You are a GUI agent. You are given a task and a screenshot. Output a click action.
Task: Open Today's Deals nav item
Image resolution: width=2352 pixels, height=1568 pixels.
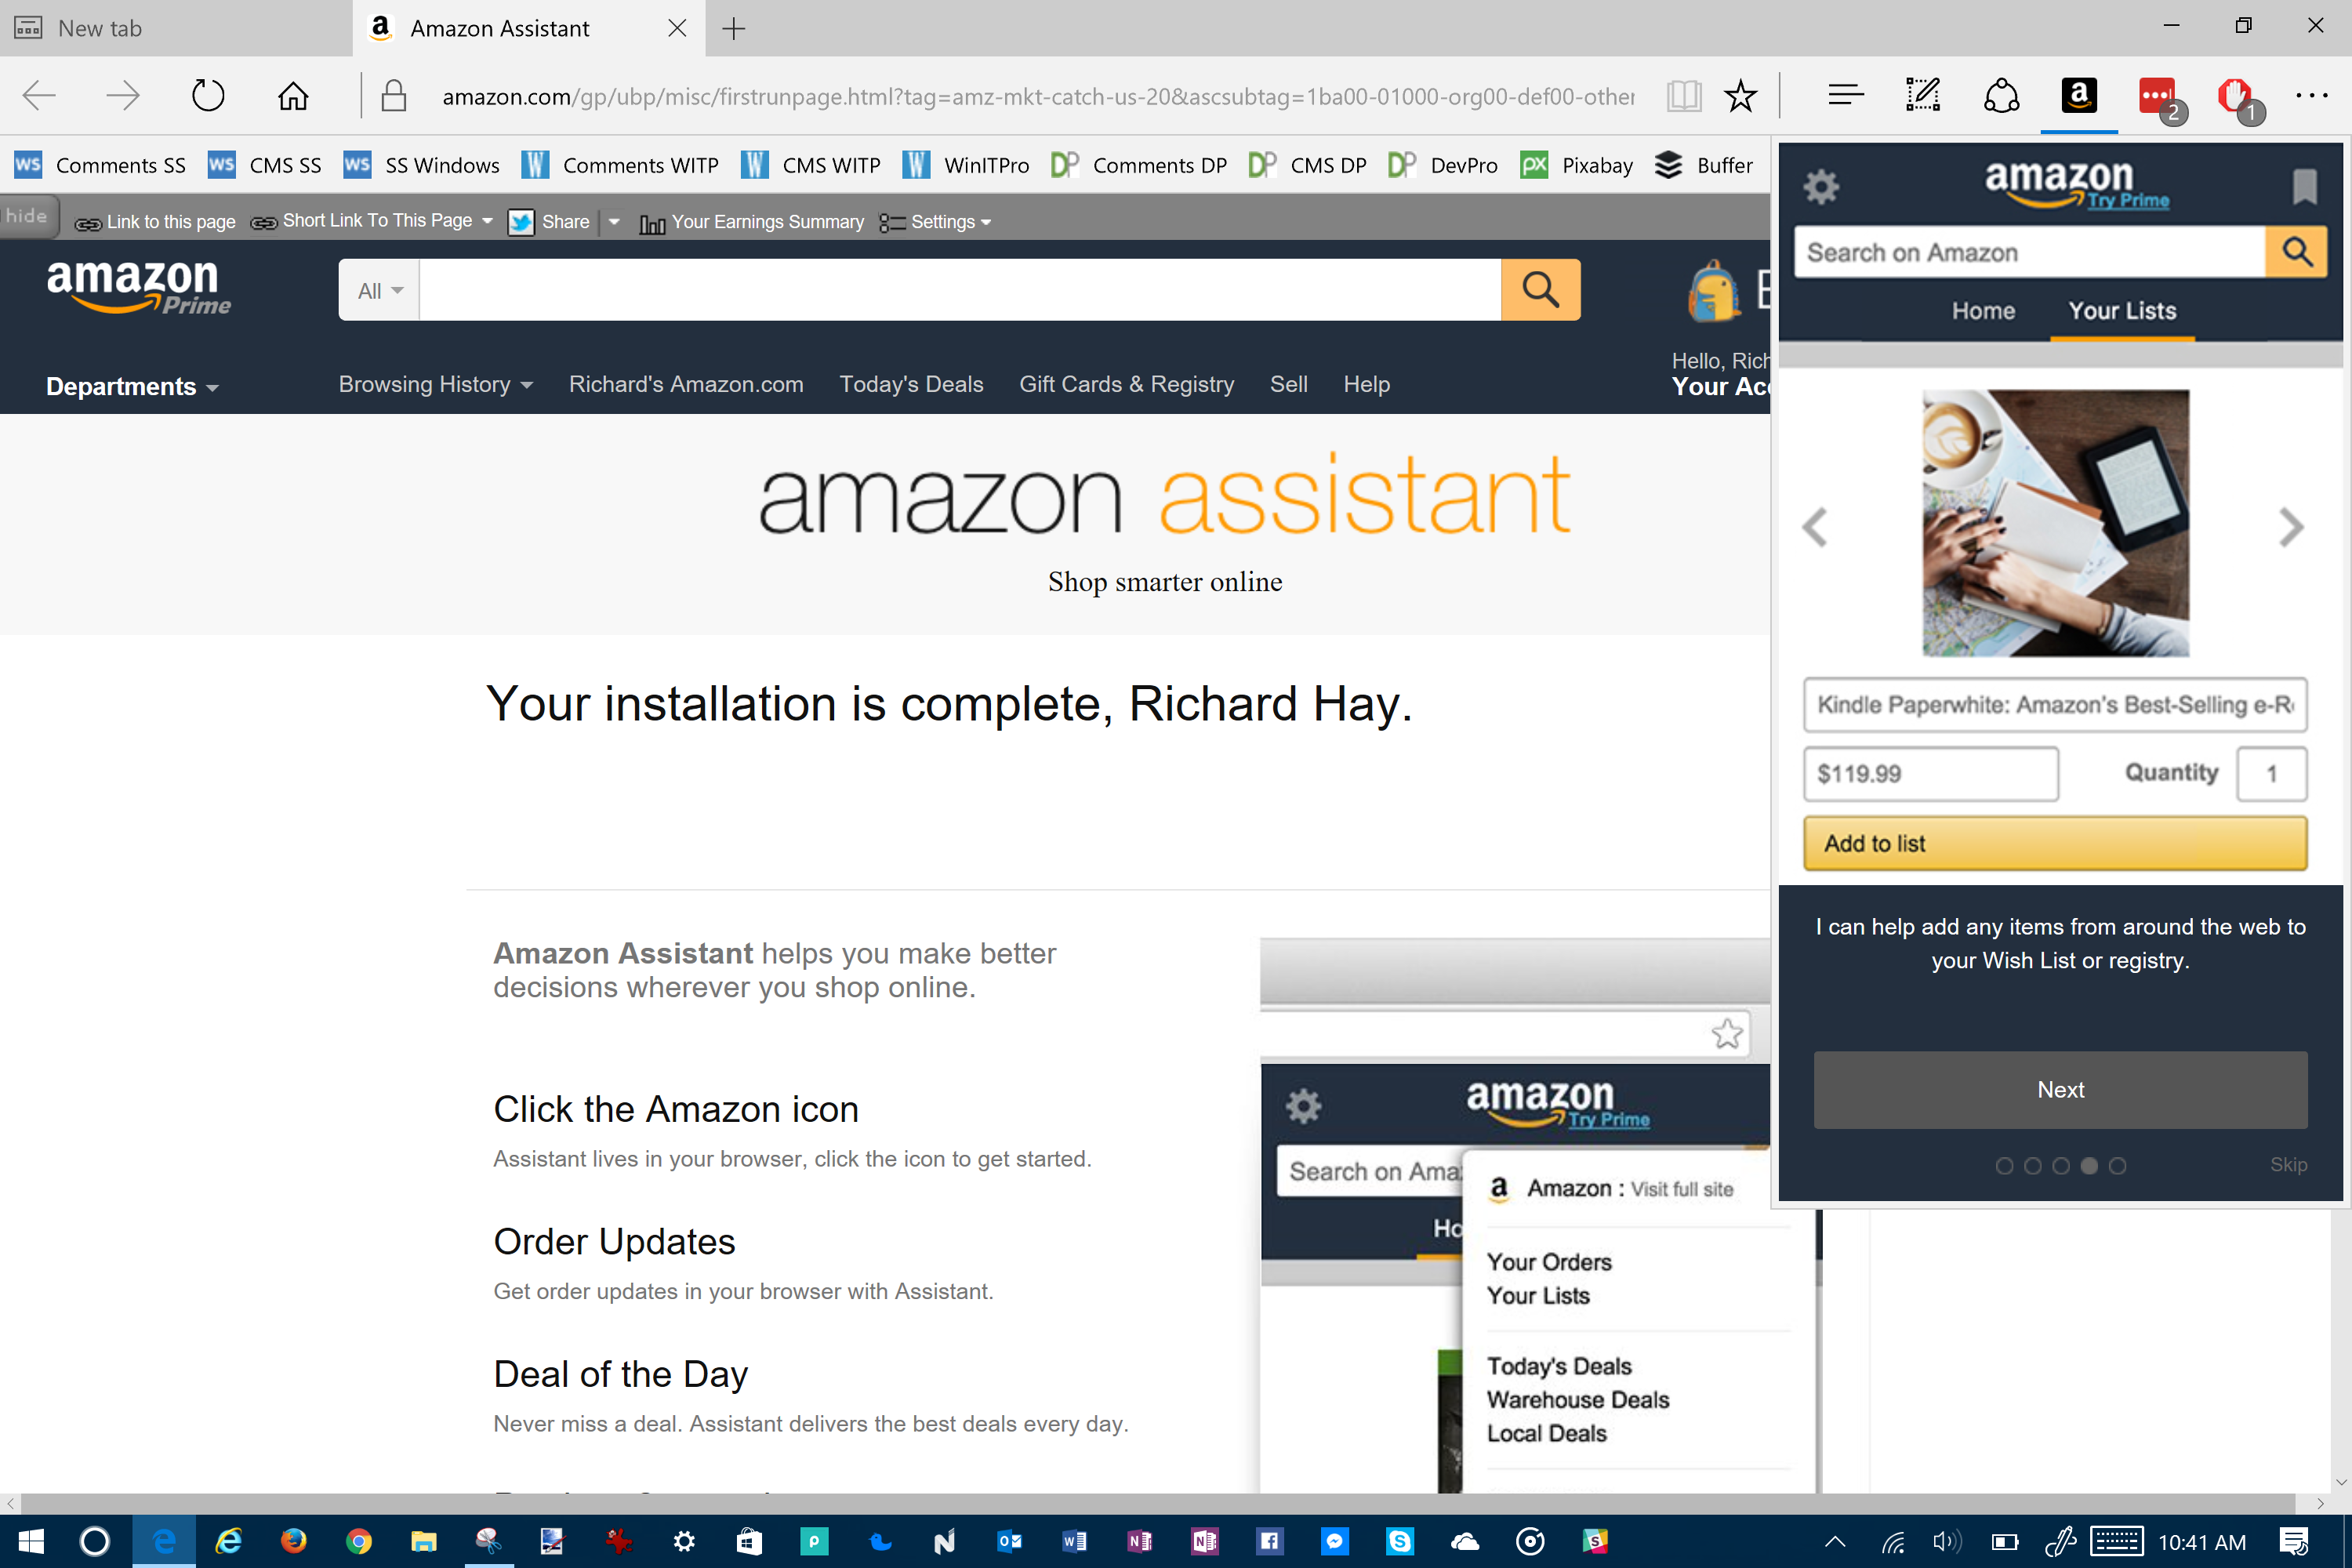coord(911,385)
